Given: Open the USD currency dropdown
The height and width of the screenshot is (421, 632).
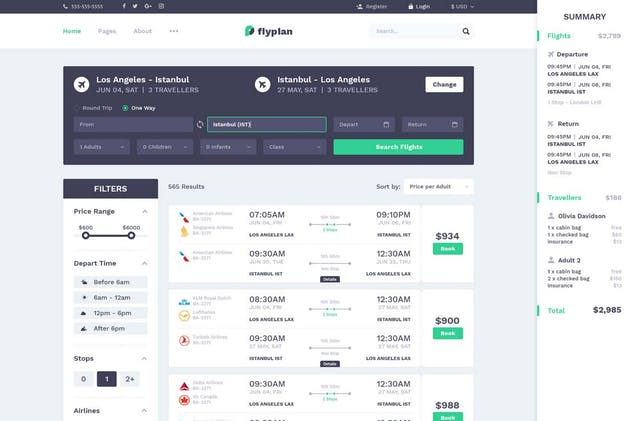Looking at the screenshot, I should click(x=462, y=6).
